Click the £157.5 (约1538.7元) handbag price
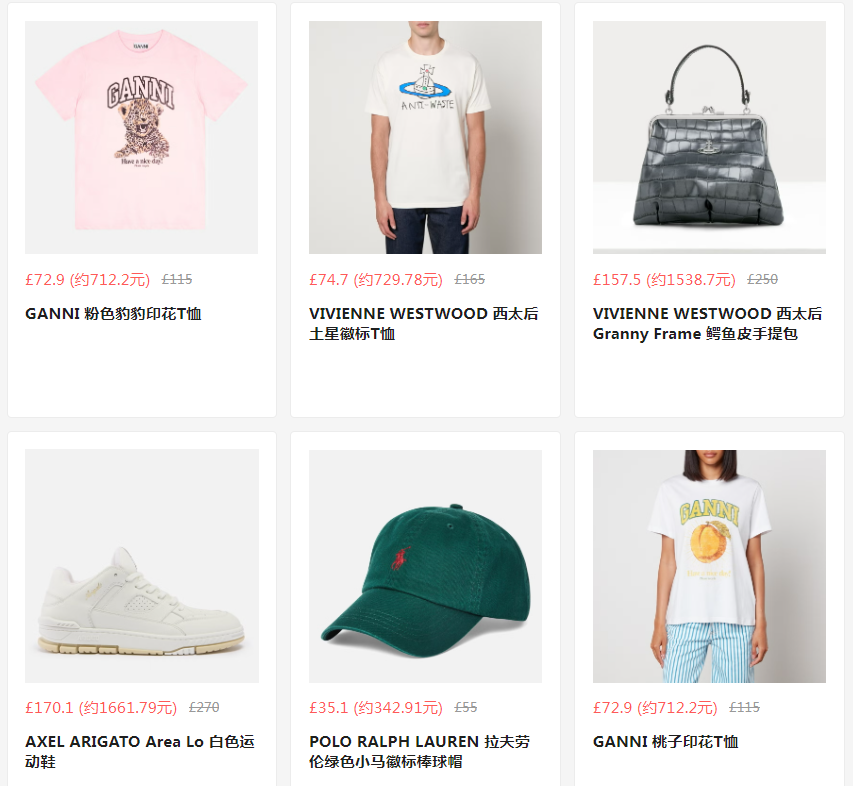The width and height of the screenshot is (853, 786). tap(664, 280)
